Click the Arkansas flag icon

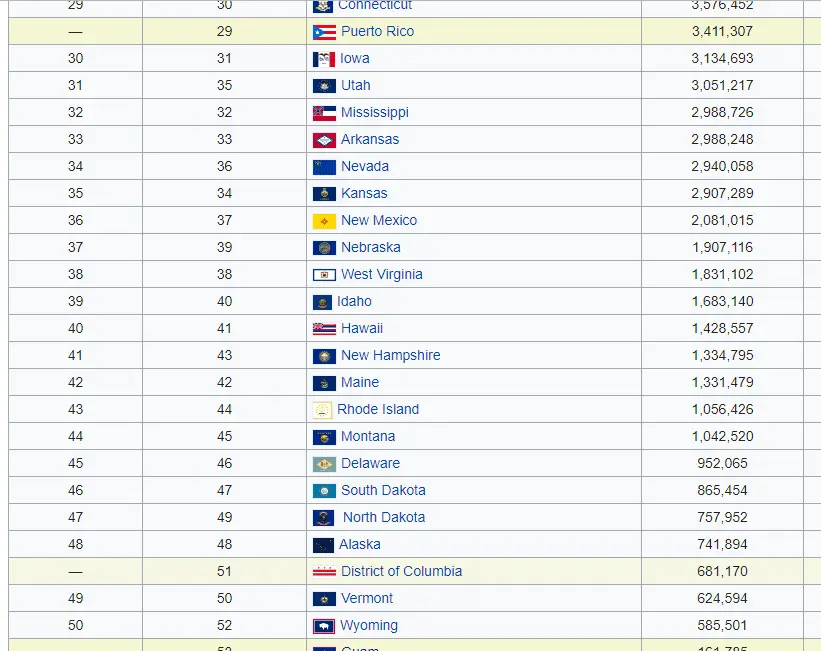coord(324,140)
